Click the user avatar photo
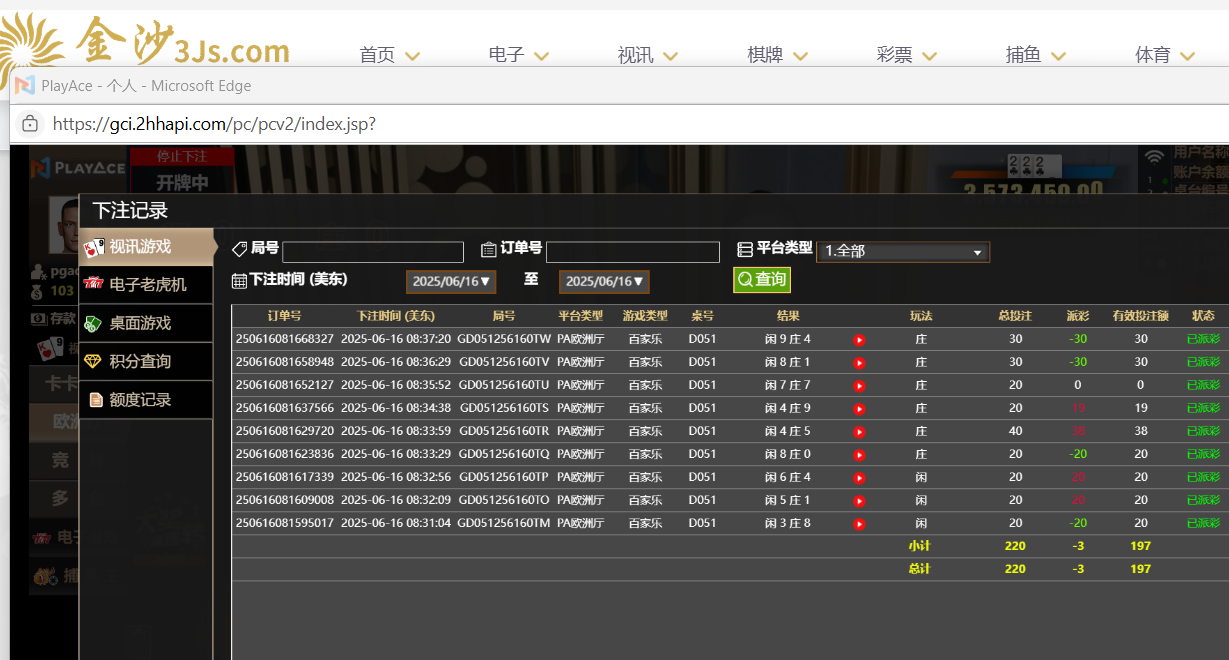The height and width of the screenshot is (660, 1229). (63, 226)
